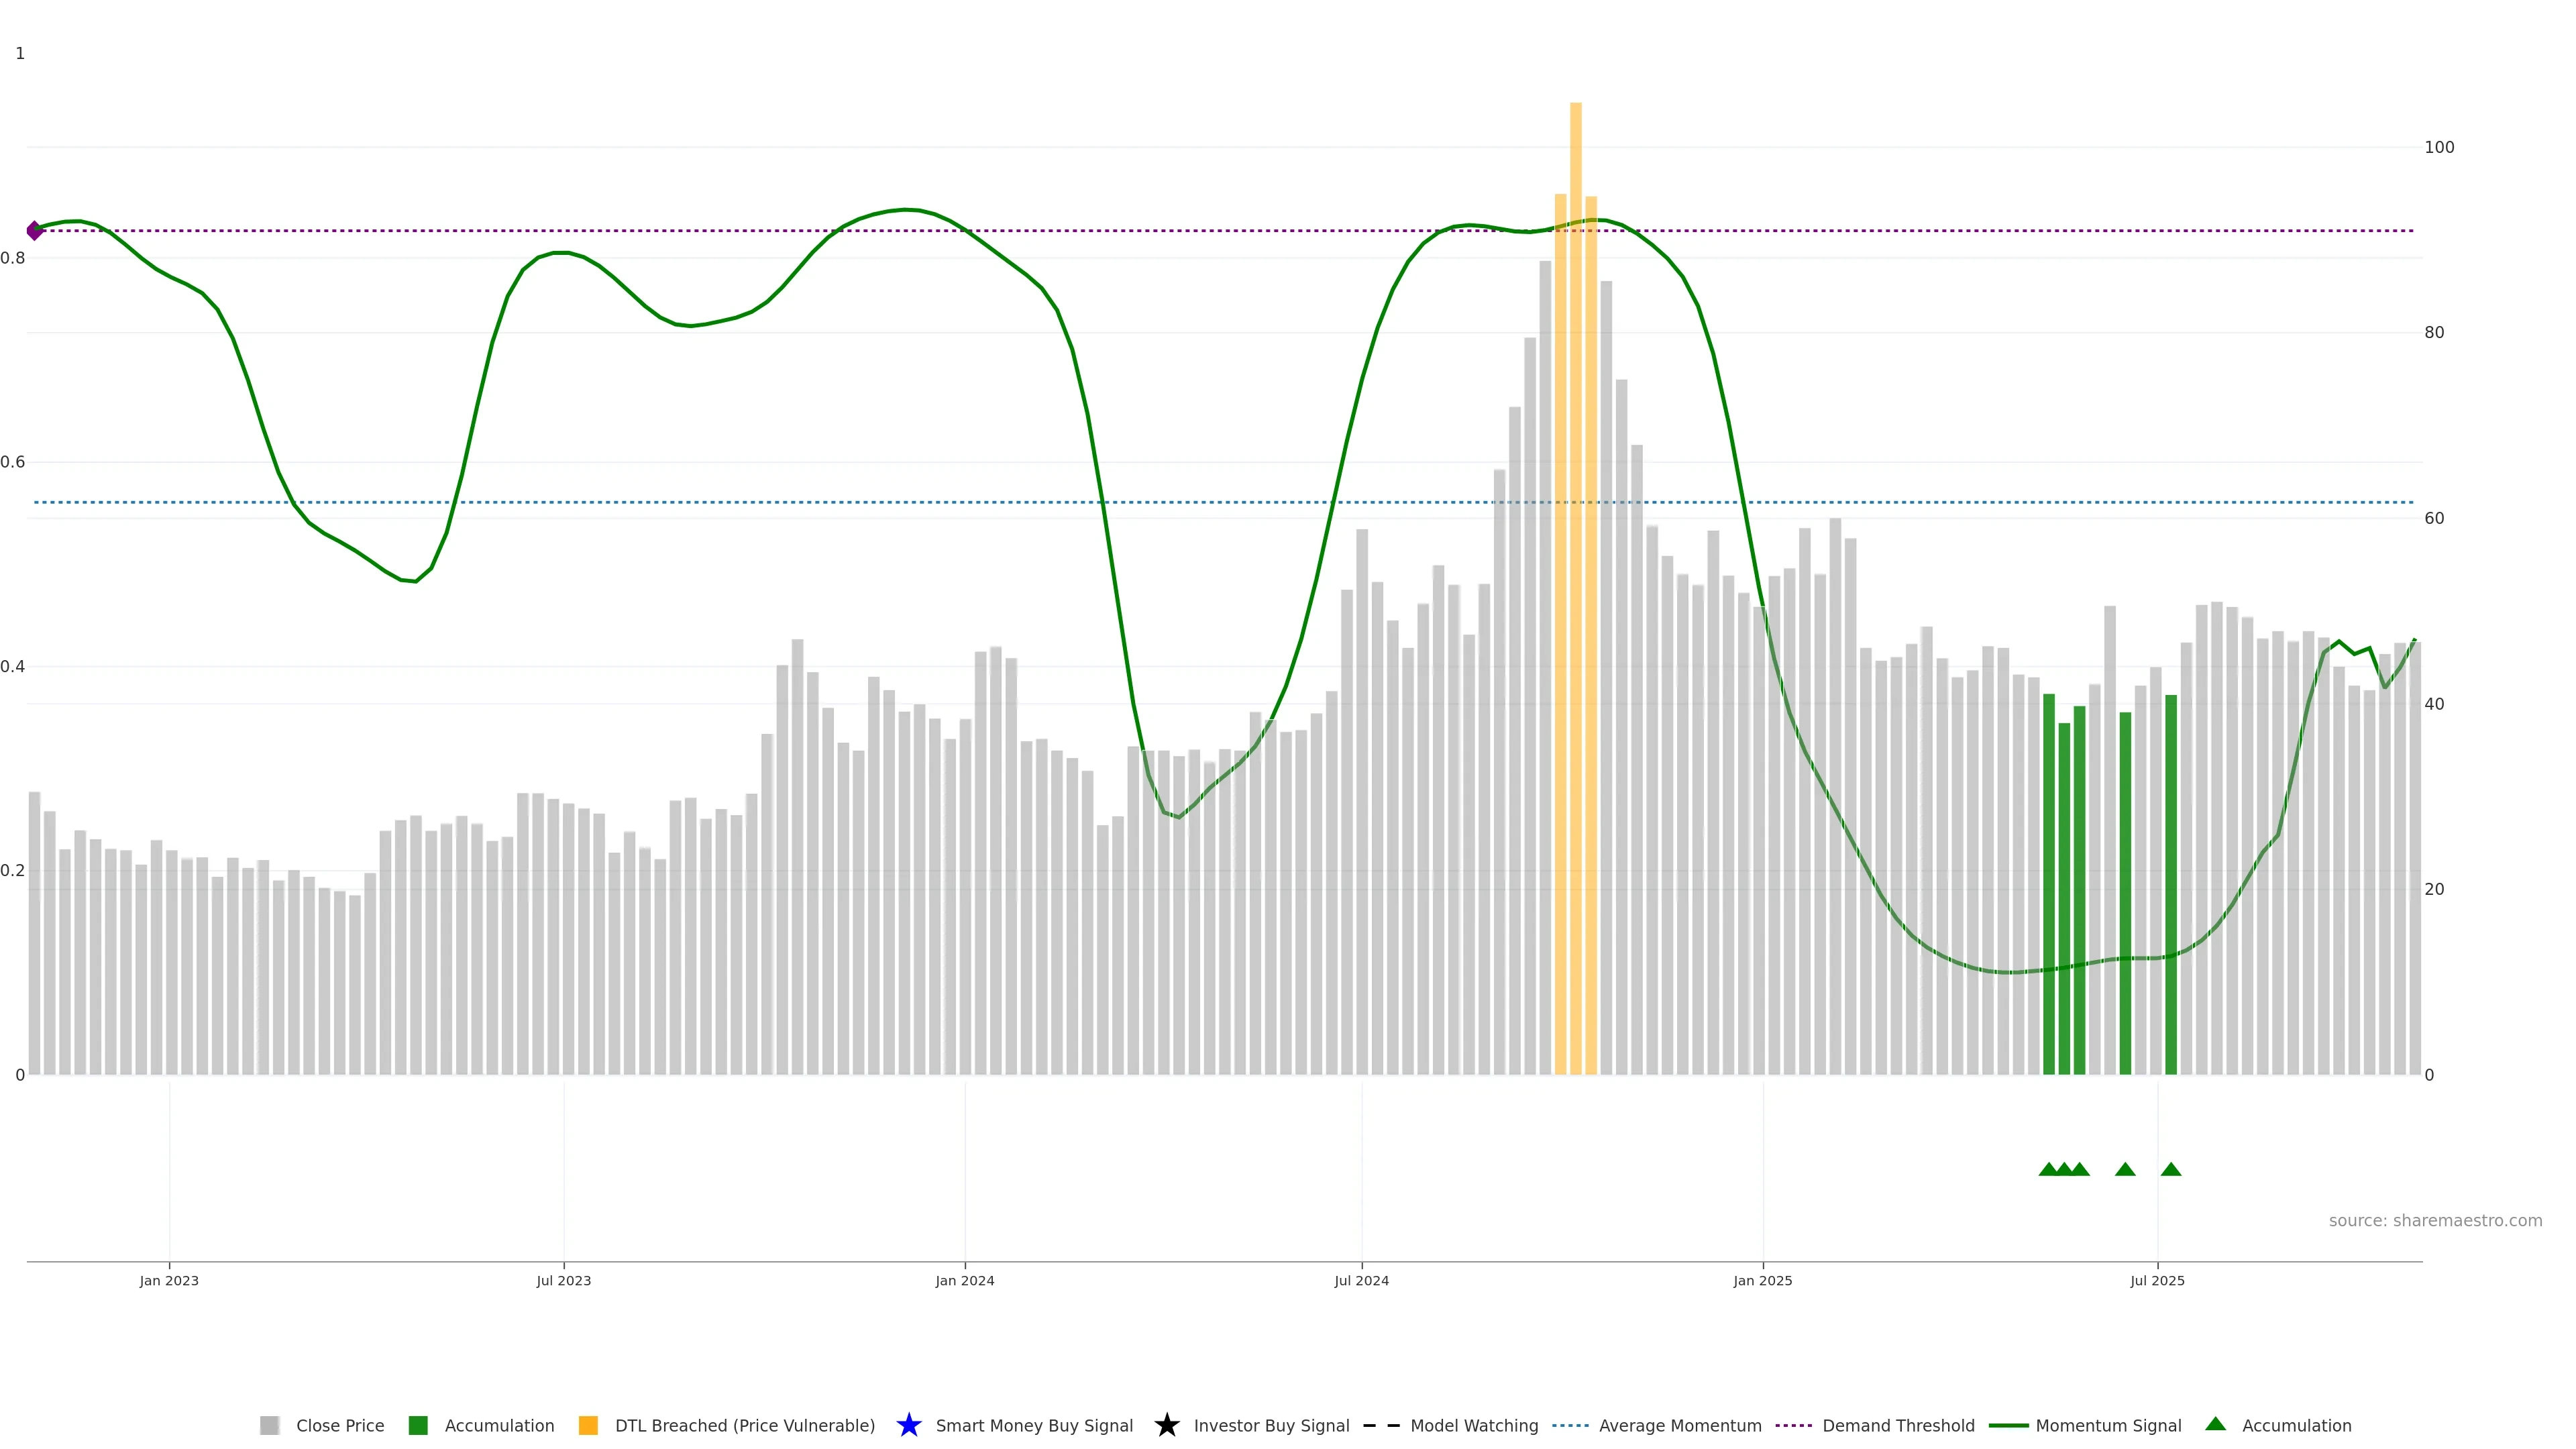This screenshot has height=1449, width=2576.
Task: Click the green Accumulation triangle legend icon
Action: tap(2215, 1424)
